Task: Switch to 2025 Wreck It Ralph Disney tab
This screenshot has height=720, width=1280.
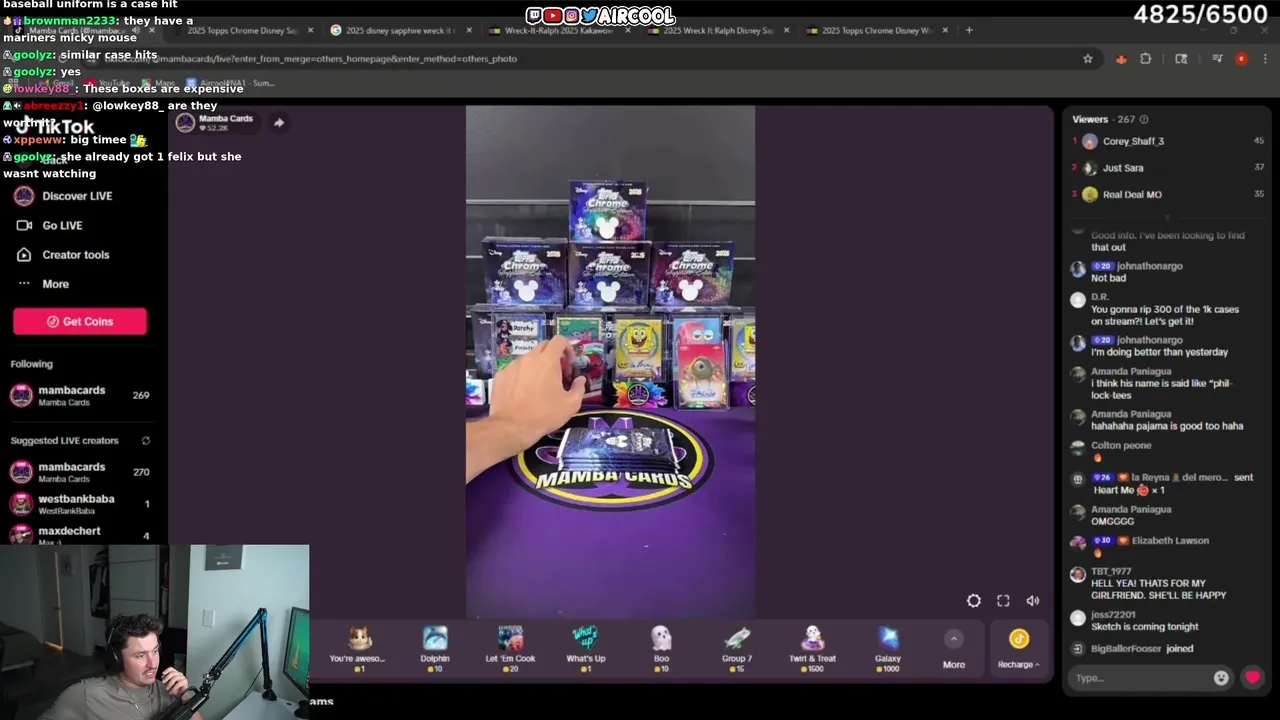Action: pos(717,30)
